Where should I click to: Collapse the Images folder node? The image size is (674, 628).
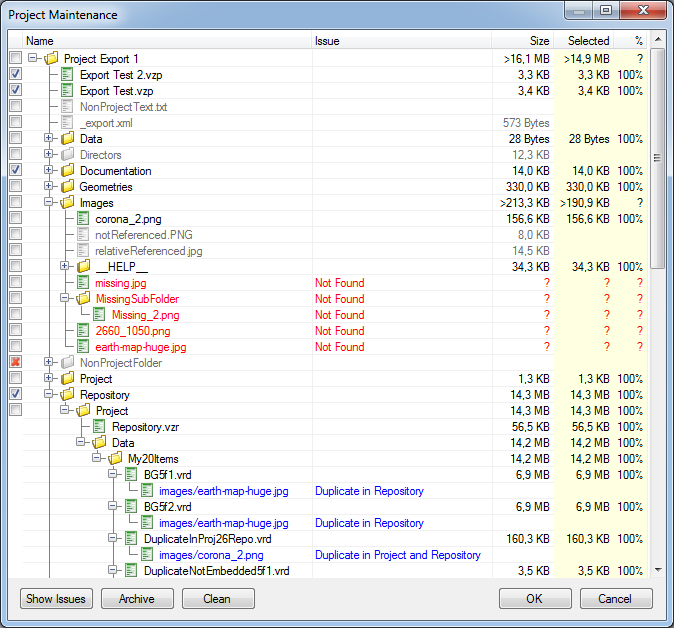click(49, 203)
